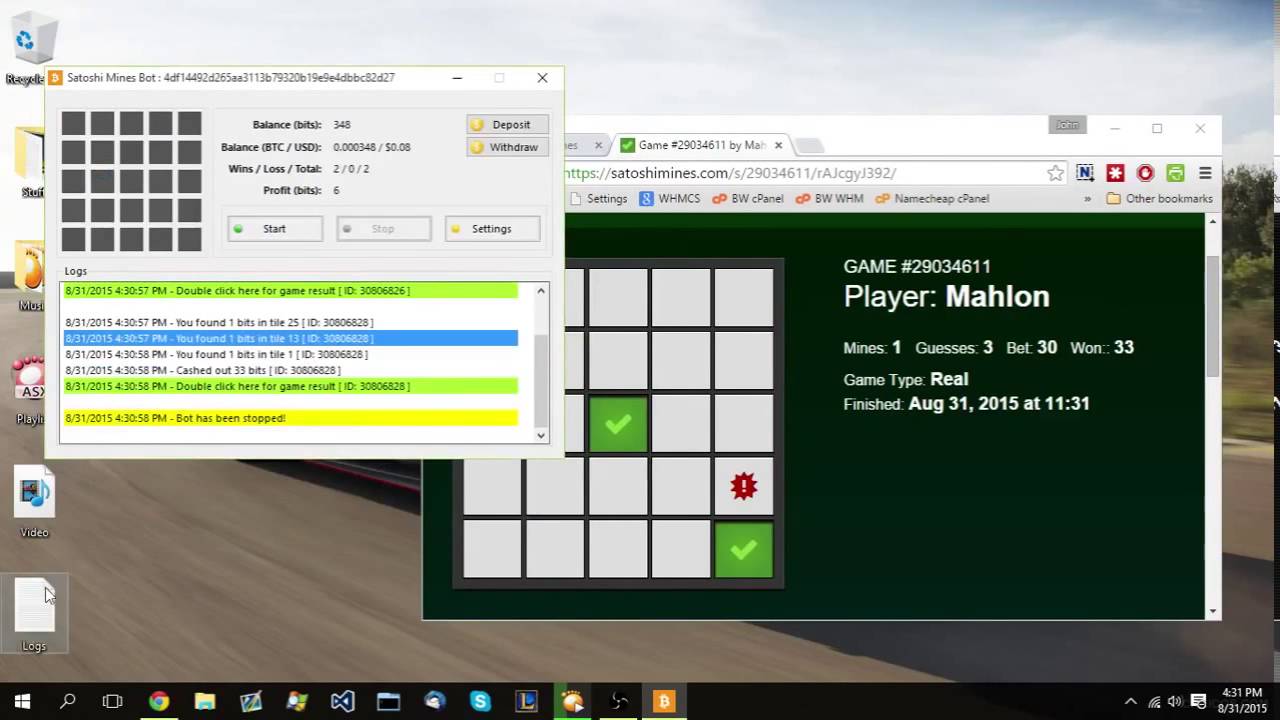1280x720 pixels.
Task: Open Task View from the taskbar
Action: tap(112, 702)
